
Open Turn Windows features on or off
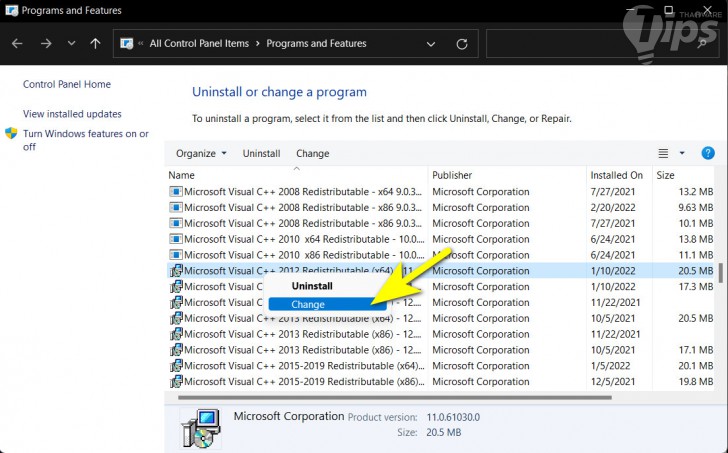(86, 140)
